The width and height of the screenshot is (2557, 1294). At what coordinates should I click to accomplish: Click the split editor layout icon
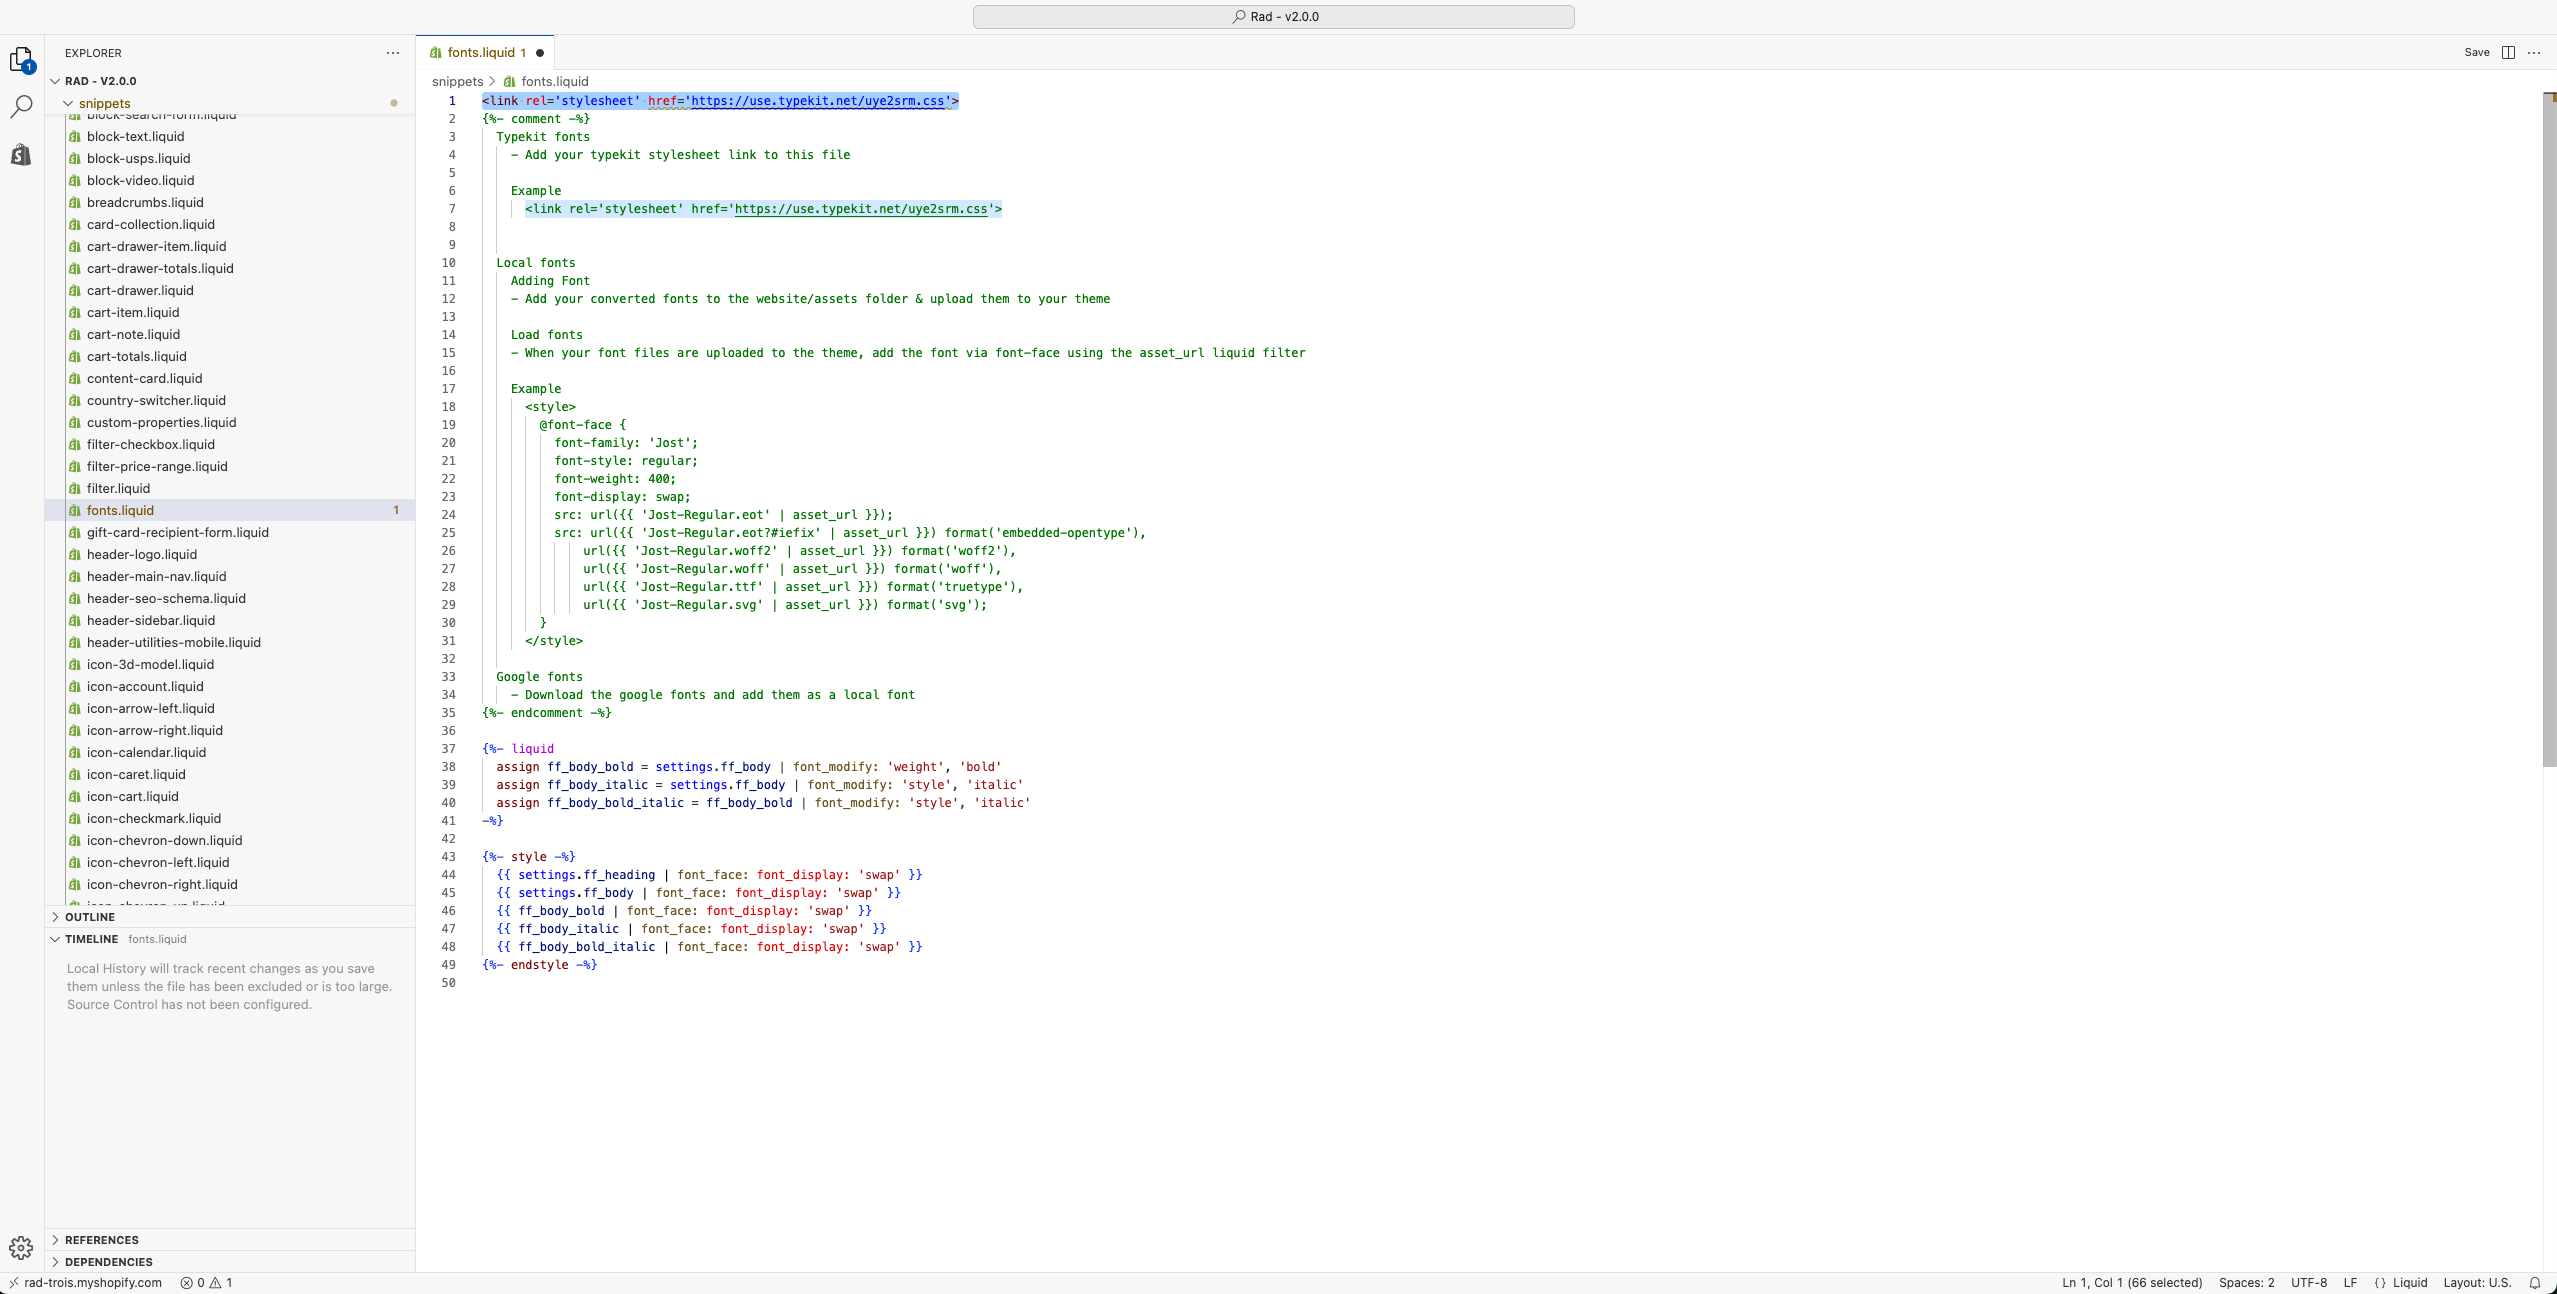(x=2508, y=53)
